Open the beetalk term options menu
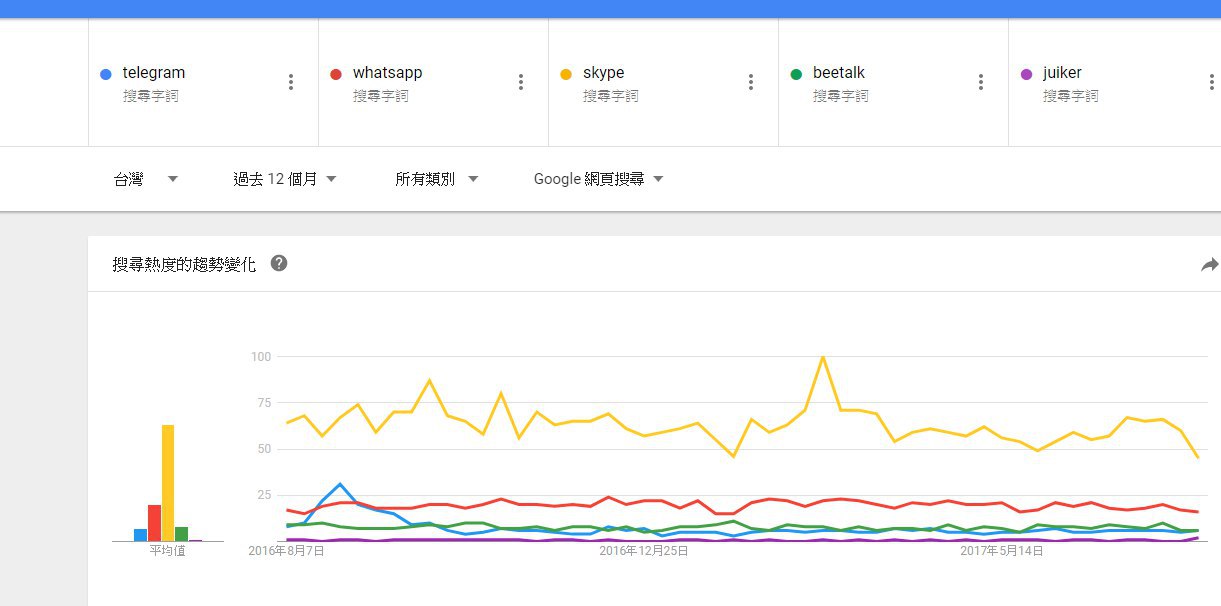Screen dimensions: 1221x606 981,82
